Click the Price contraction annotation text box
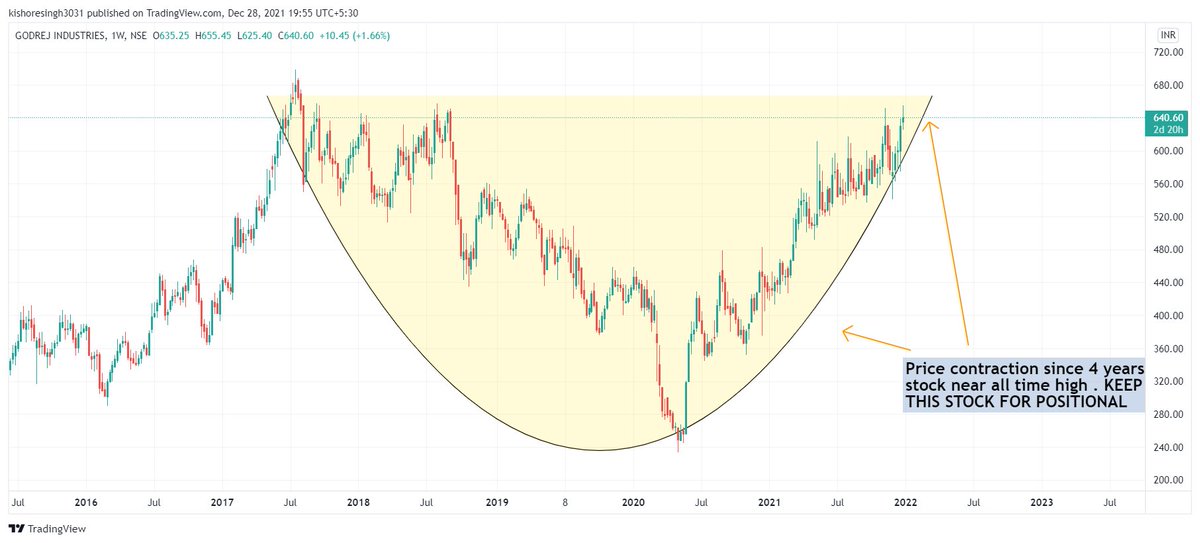The height and width of the screenshot is (543, 1200). point(1023,385)
